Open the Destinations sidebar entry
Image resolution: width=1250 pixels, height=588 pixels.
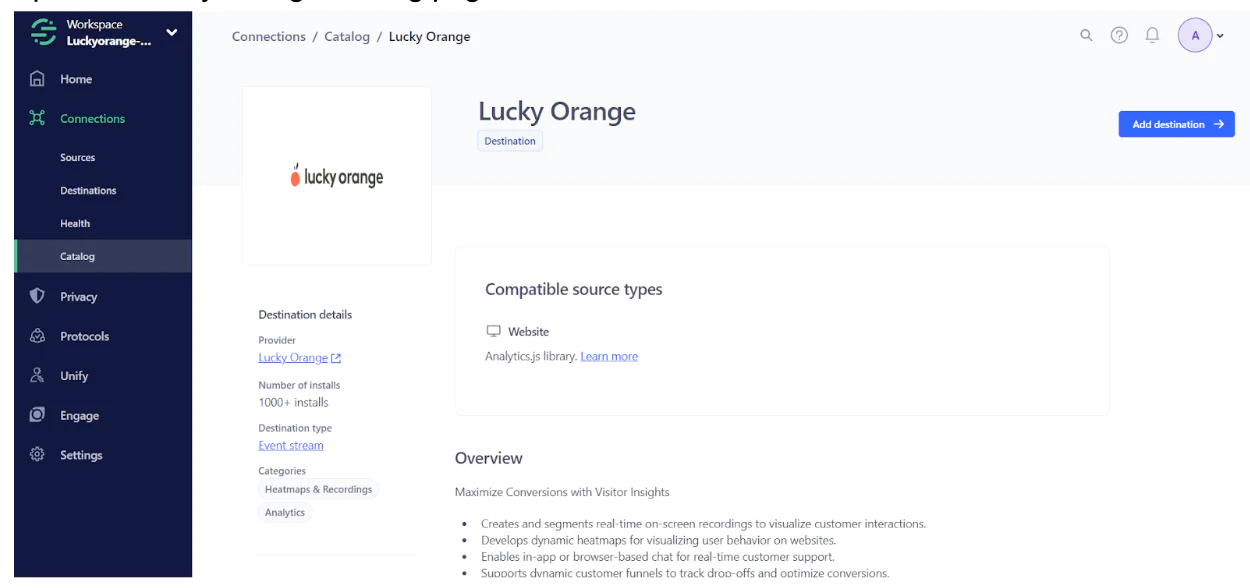click(87, 190)
